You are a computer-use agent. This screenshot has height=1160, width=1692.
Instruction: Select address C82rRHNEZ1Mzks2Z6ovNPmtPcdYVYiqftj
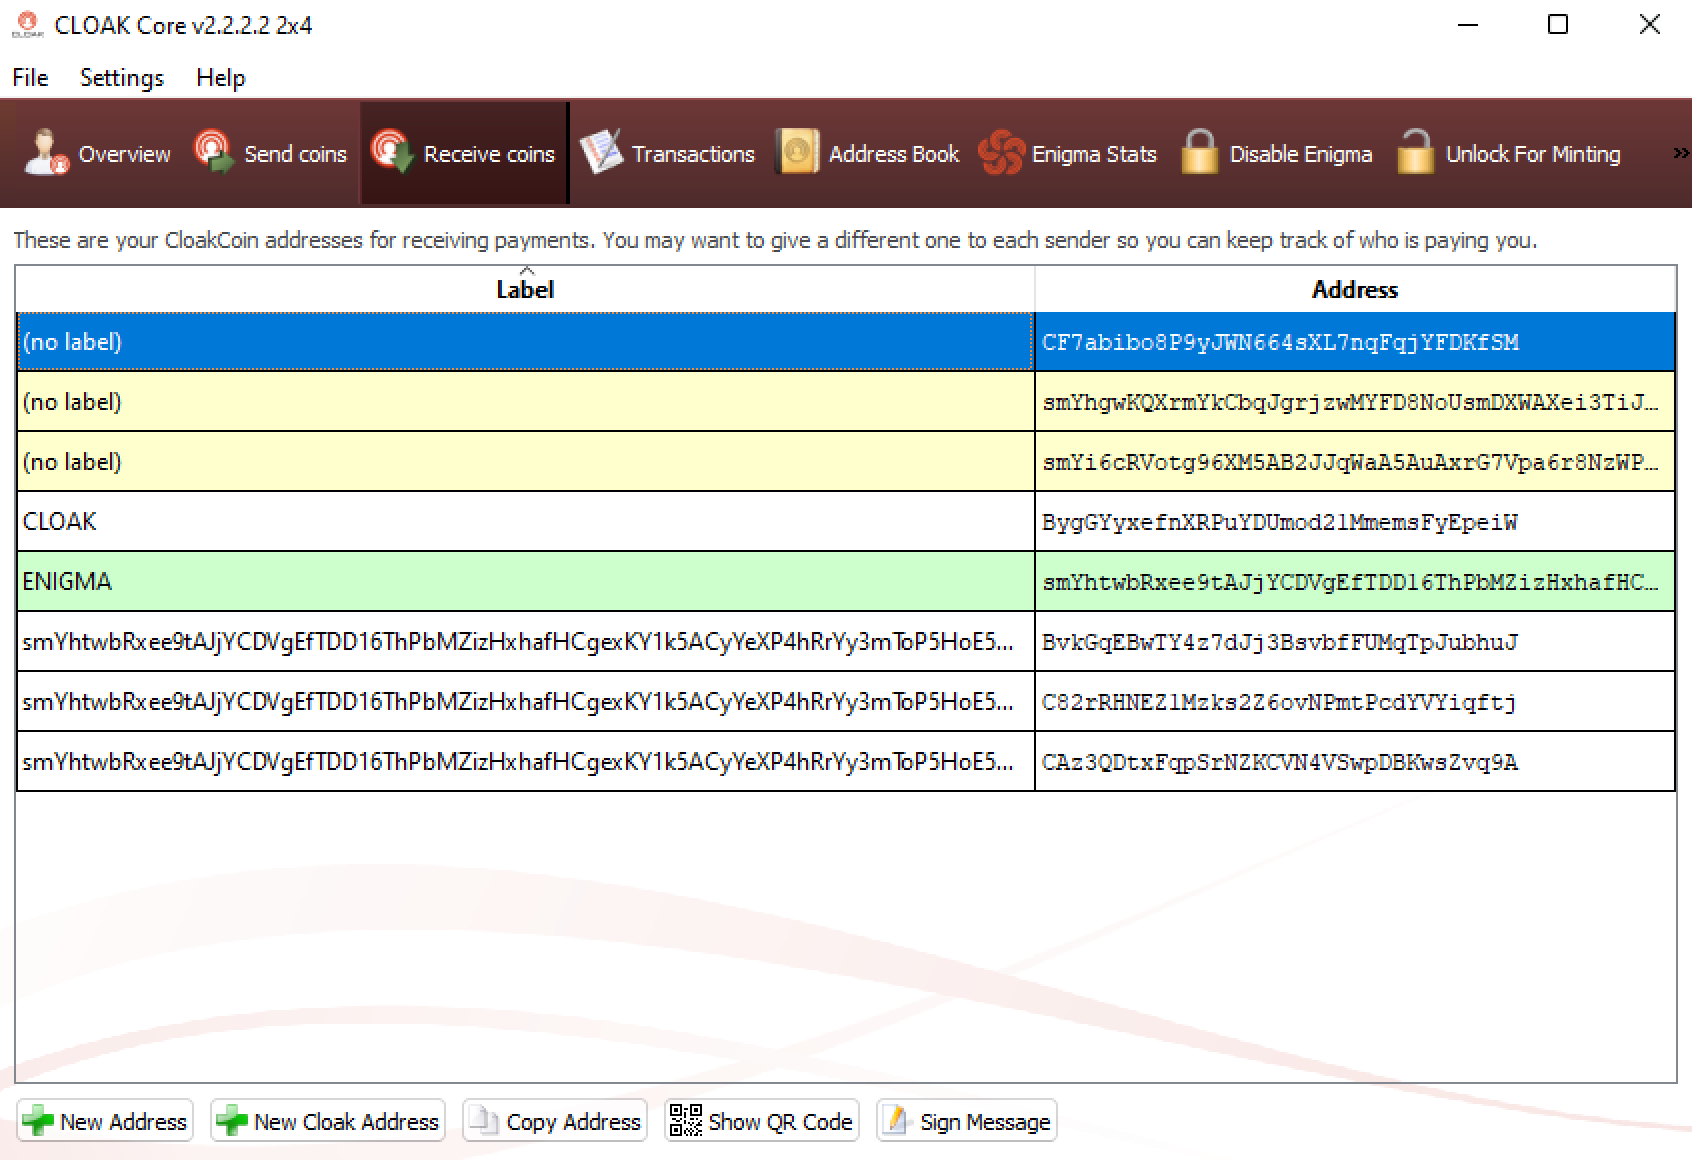click(x=1355, y=702)
